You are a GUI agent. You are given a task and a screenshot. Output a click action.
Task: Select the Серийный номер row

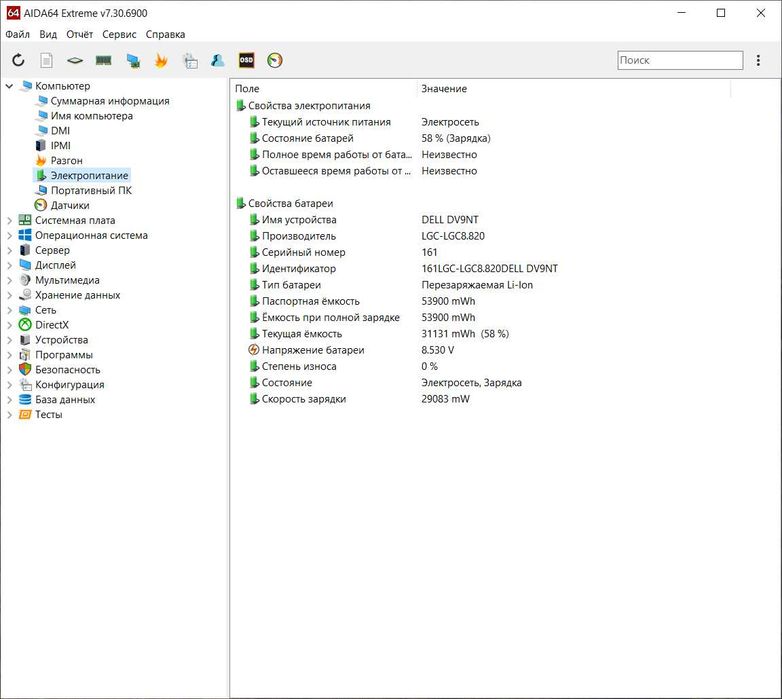[343, 252]
